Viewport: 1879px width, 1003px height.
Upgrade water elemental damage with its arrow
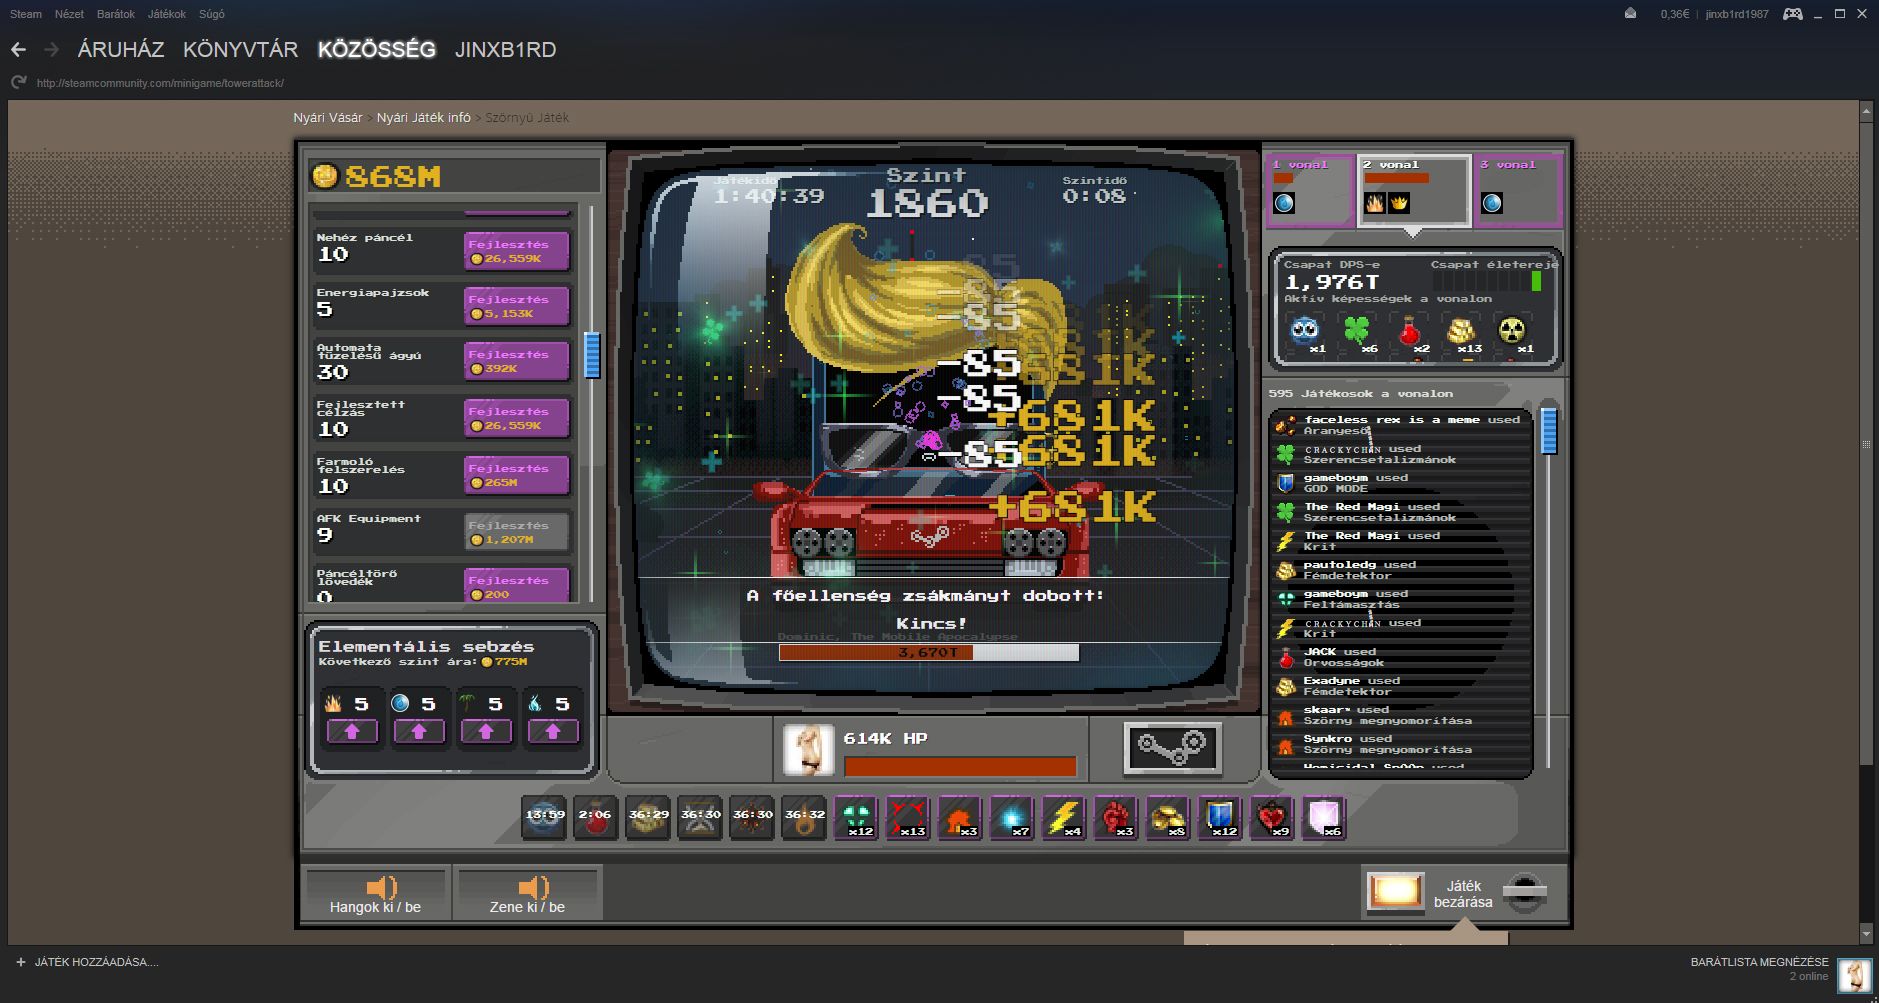coord(418,732)
